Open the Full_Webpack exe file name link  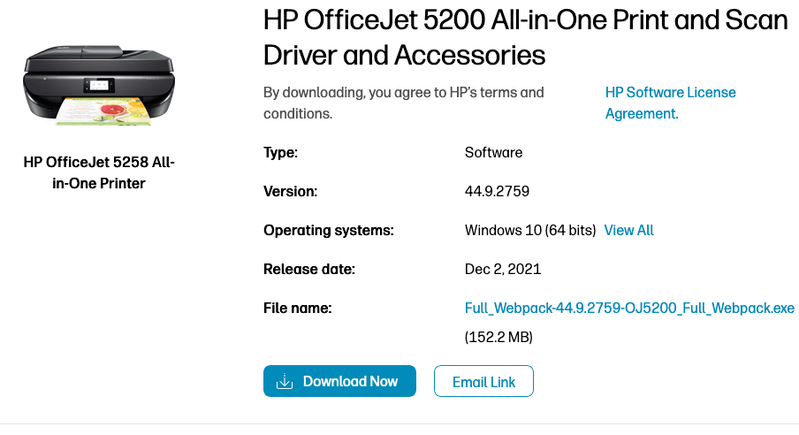click(x=629, y=308)
